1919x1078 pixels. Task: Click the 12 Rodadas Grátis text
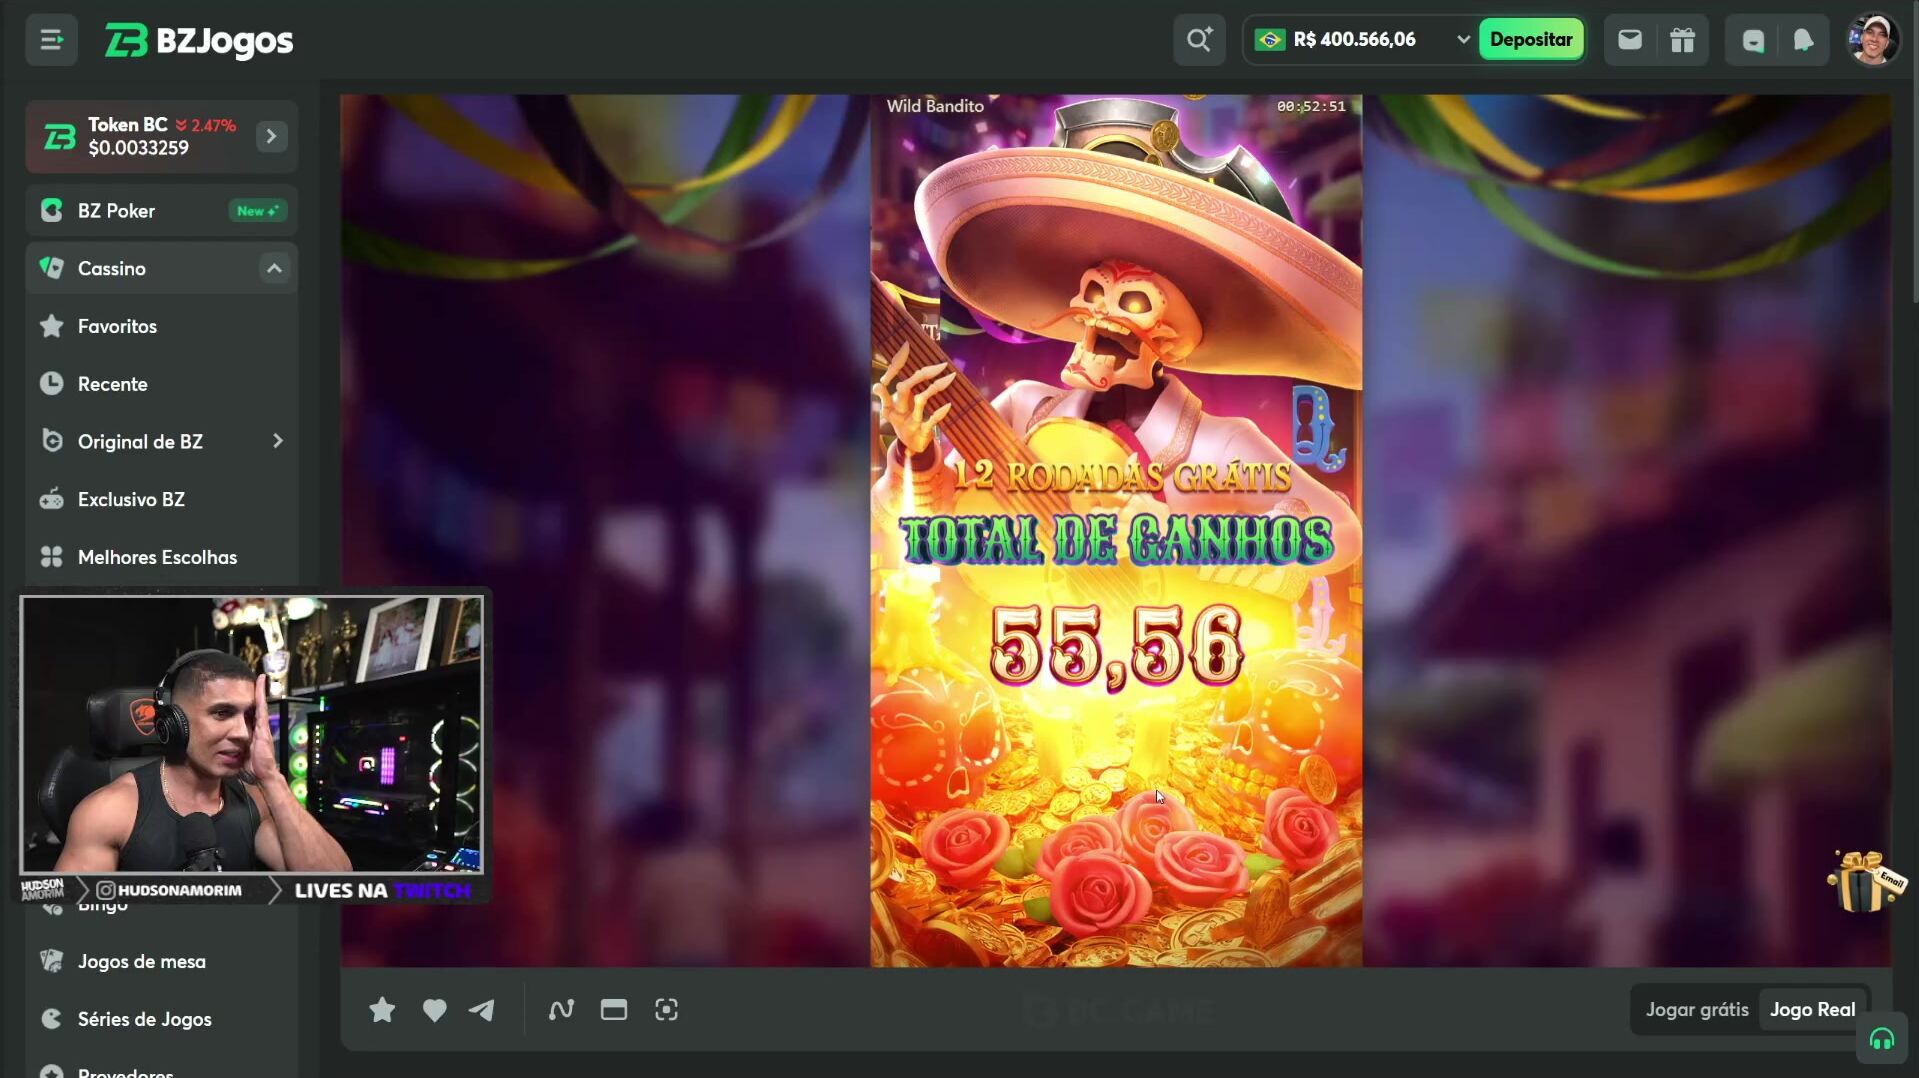click(1121, 477)
